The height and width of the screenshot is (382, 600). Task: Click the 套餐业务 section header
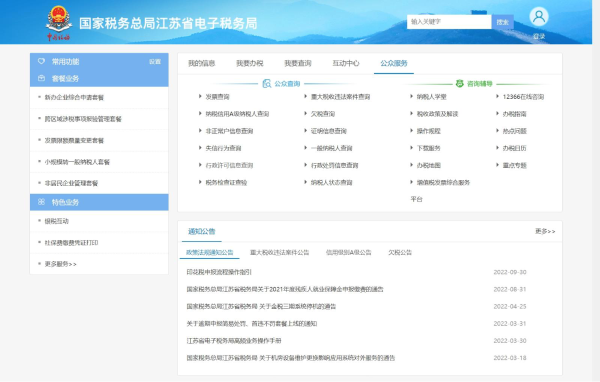click(99, 78)
